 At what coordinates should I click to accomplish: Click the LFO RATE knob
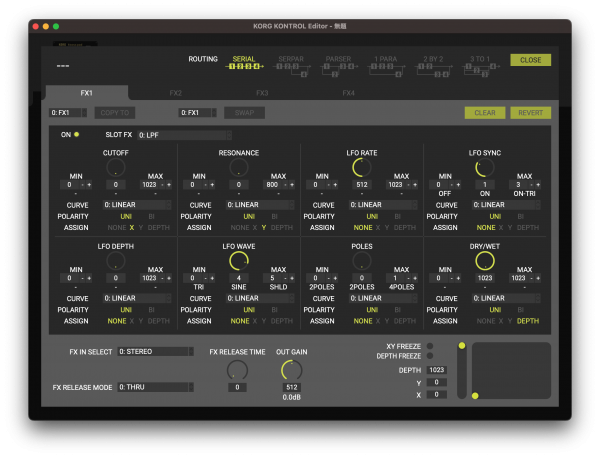click(364, 167)
